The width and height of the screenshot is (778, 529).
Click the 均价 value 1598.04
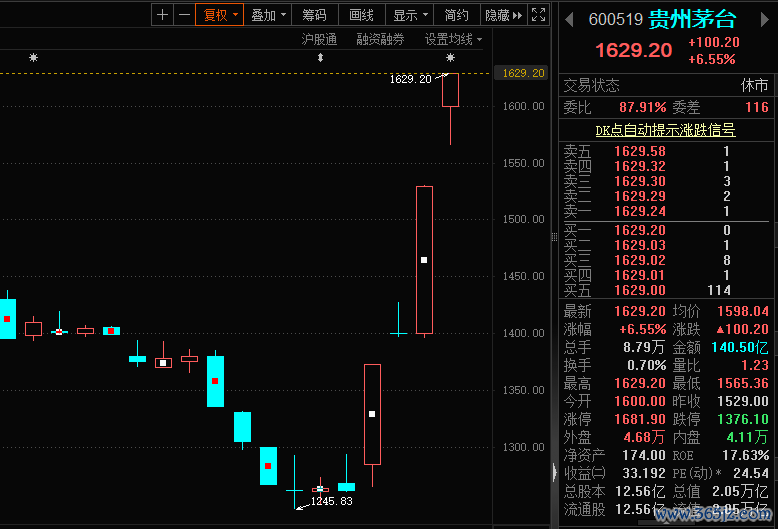click(743, 311)
